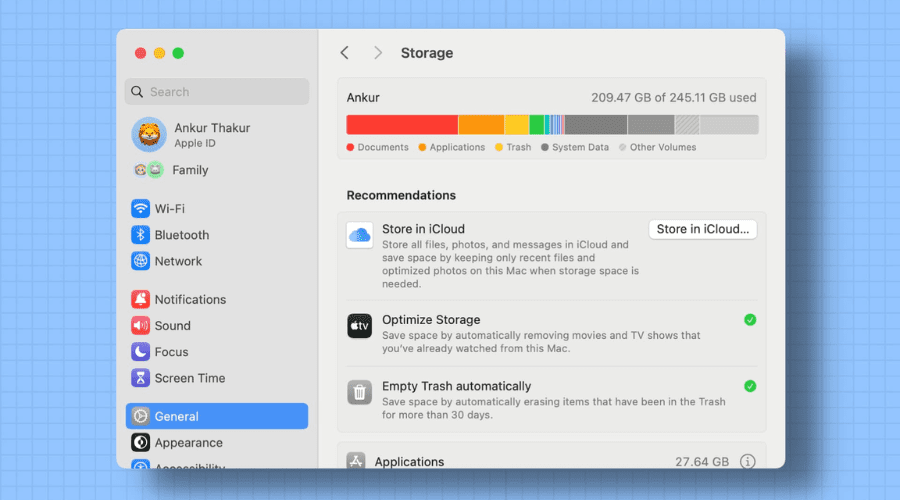Image resolution: width=900 pixels, height=500 pixels.
Task: Minimize window with the yellow button
Action: [160, 53]
